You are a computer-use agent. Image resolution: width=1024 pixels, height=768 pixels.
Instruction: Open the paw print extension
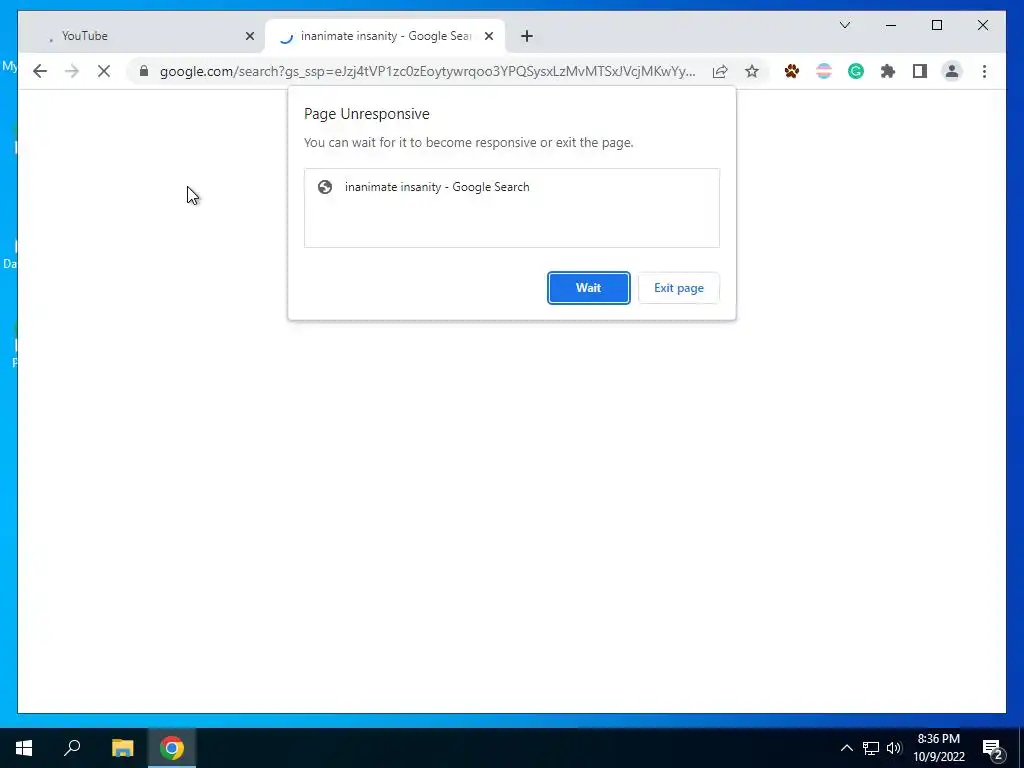coord(792,71)
